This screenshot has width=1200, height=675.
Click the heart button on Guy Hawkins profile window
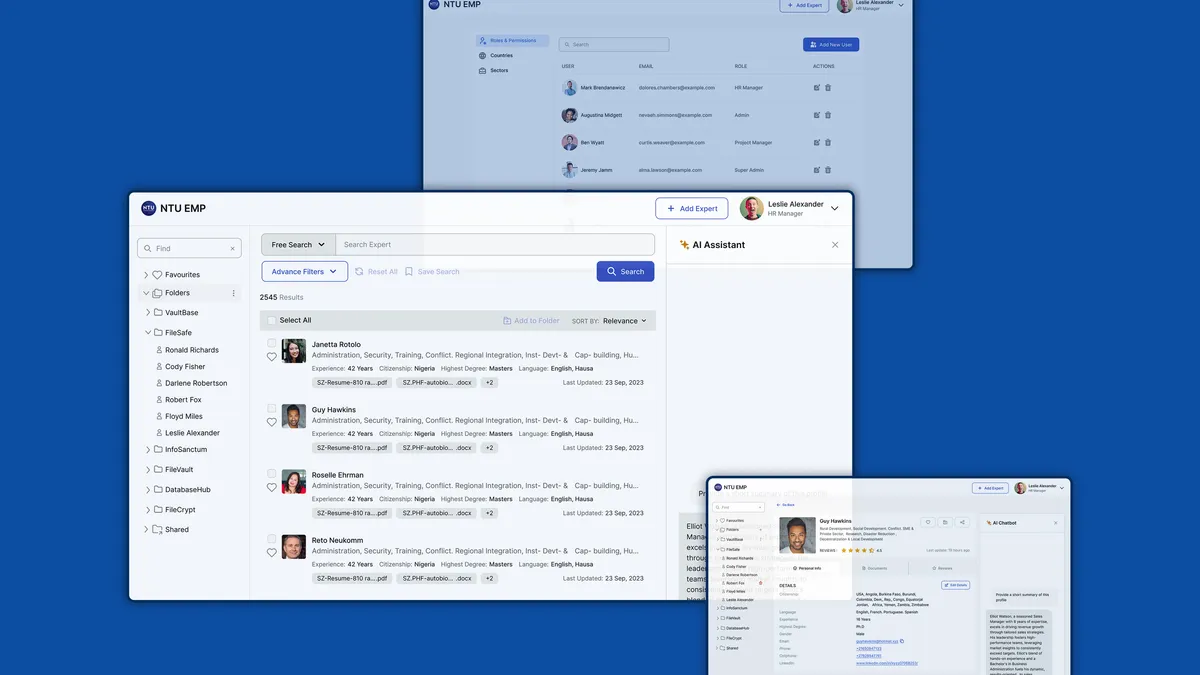(x=928, y=522)
